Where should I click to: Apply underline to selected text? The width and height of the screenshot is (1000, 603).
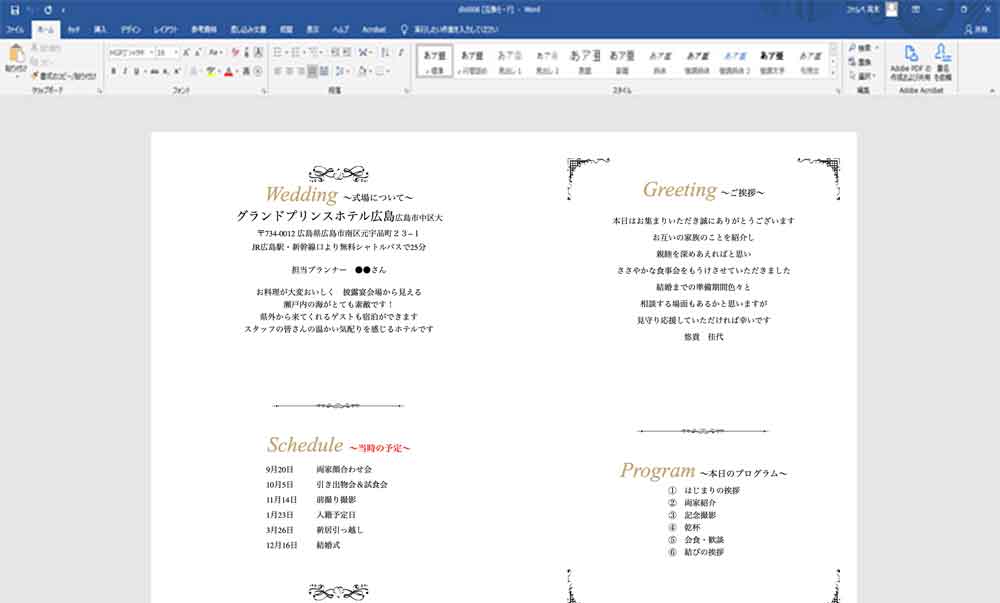click(x=136, y=70)
